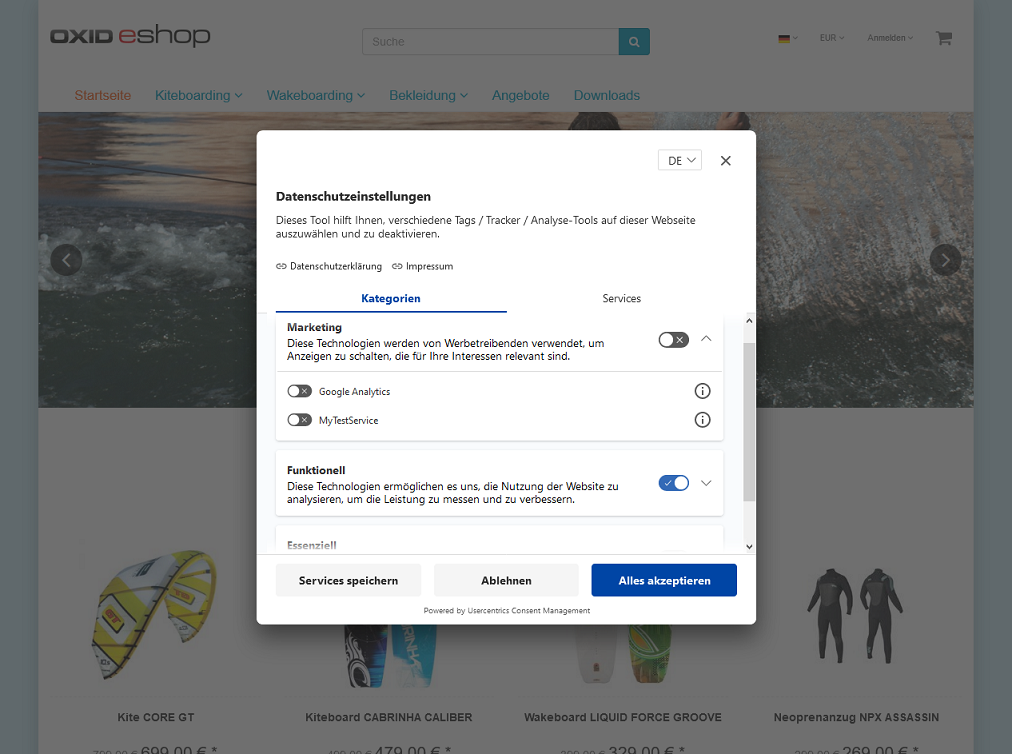1012x754 pixels.
Task: Collapse the Marketing category section
Action: point(706,339)
